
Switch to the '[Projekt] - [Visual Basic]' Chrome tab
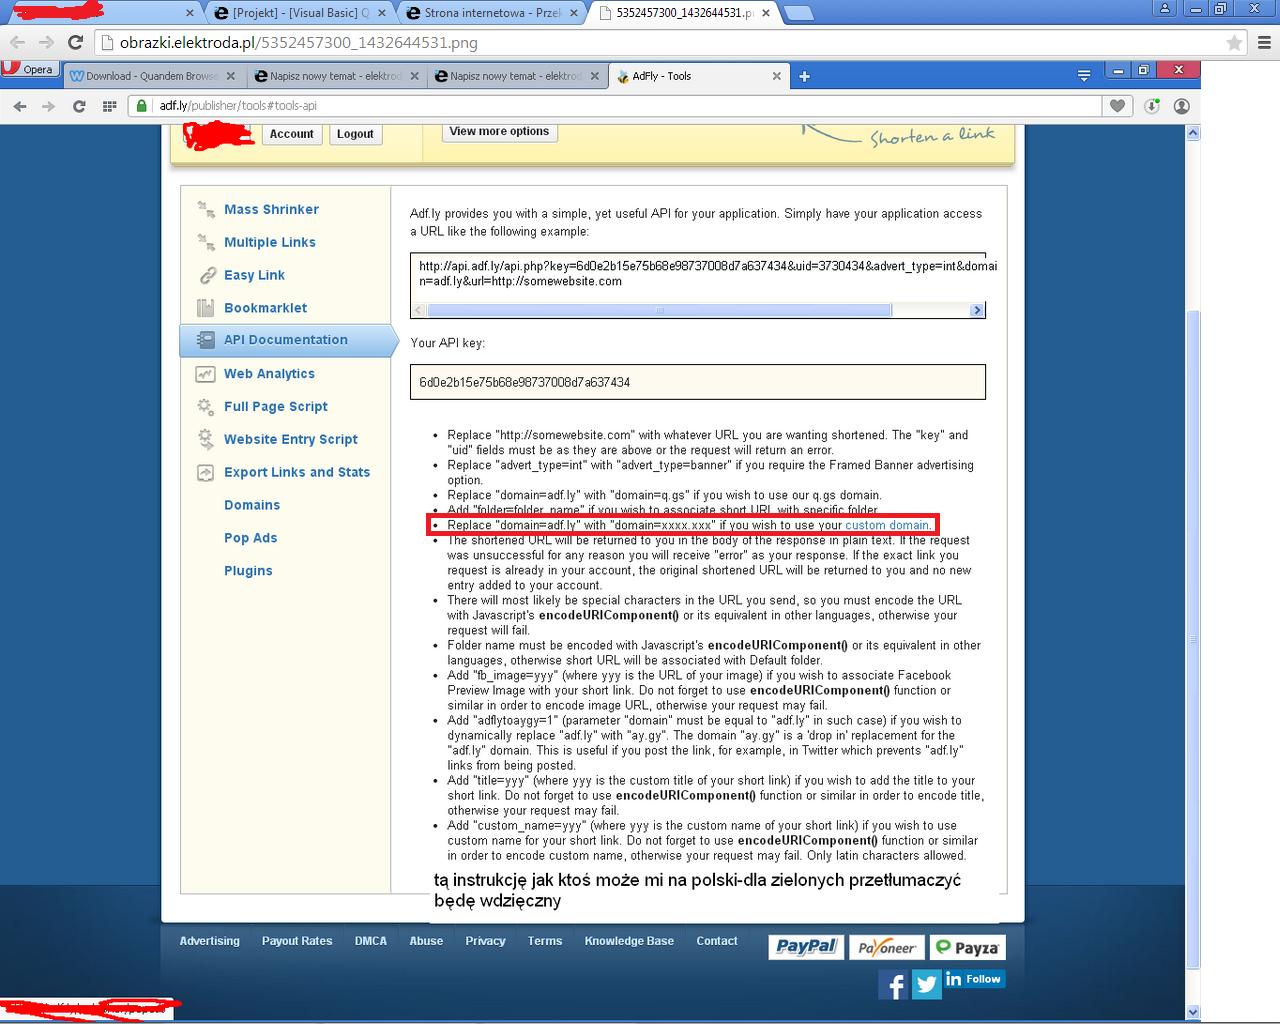[x=300, y=13]
